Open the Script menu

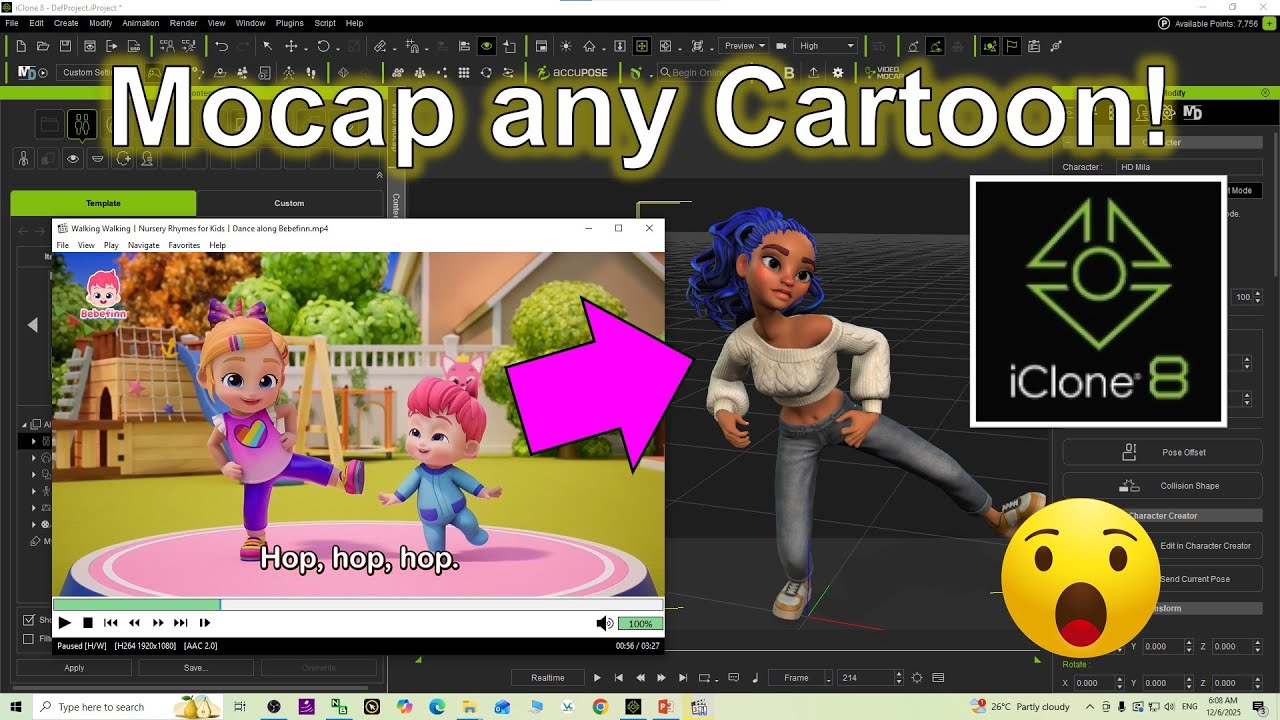(325, 23)
